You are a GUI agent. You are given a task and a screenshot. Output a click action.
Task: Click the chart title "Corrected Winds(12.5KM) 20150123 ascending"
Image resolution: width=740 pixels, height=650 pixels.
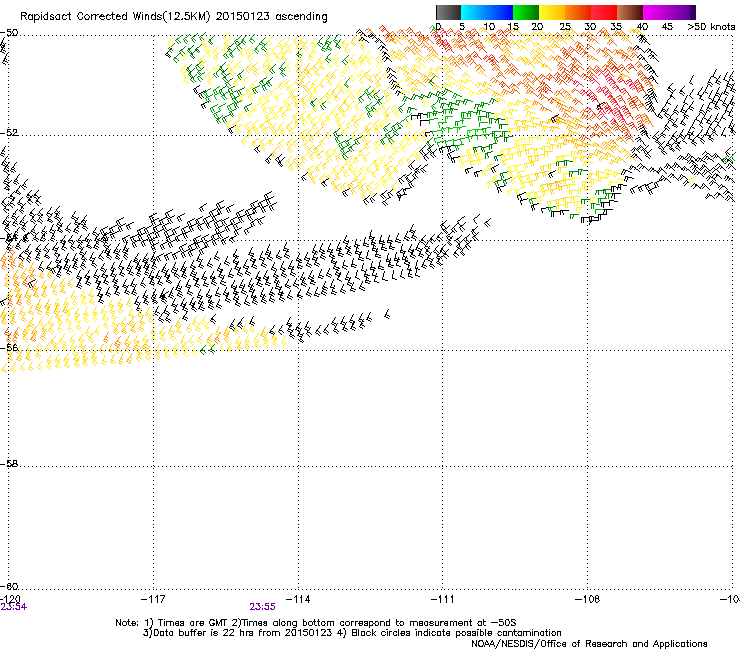202,17
